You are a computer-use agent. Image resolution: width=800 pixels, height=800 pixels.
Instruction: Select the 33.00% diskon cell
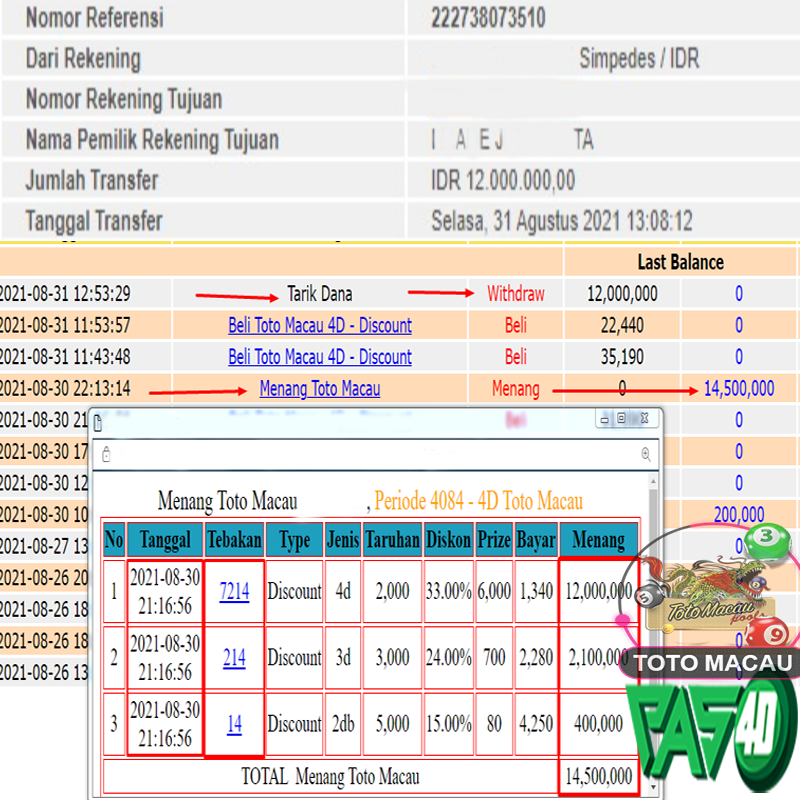(448, 592)
